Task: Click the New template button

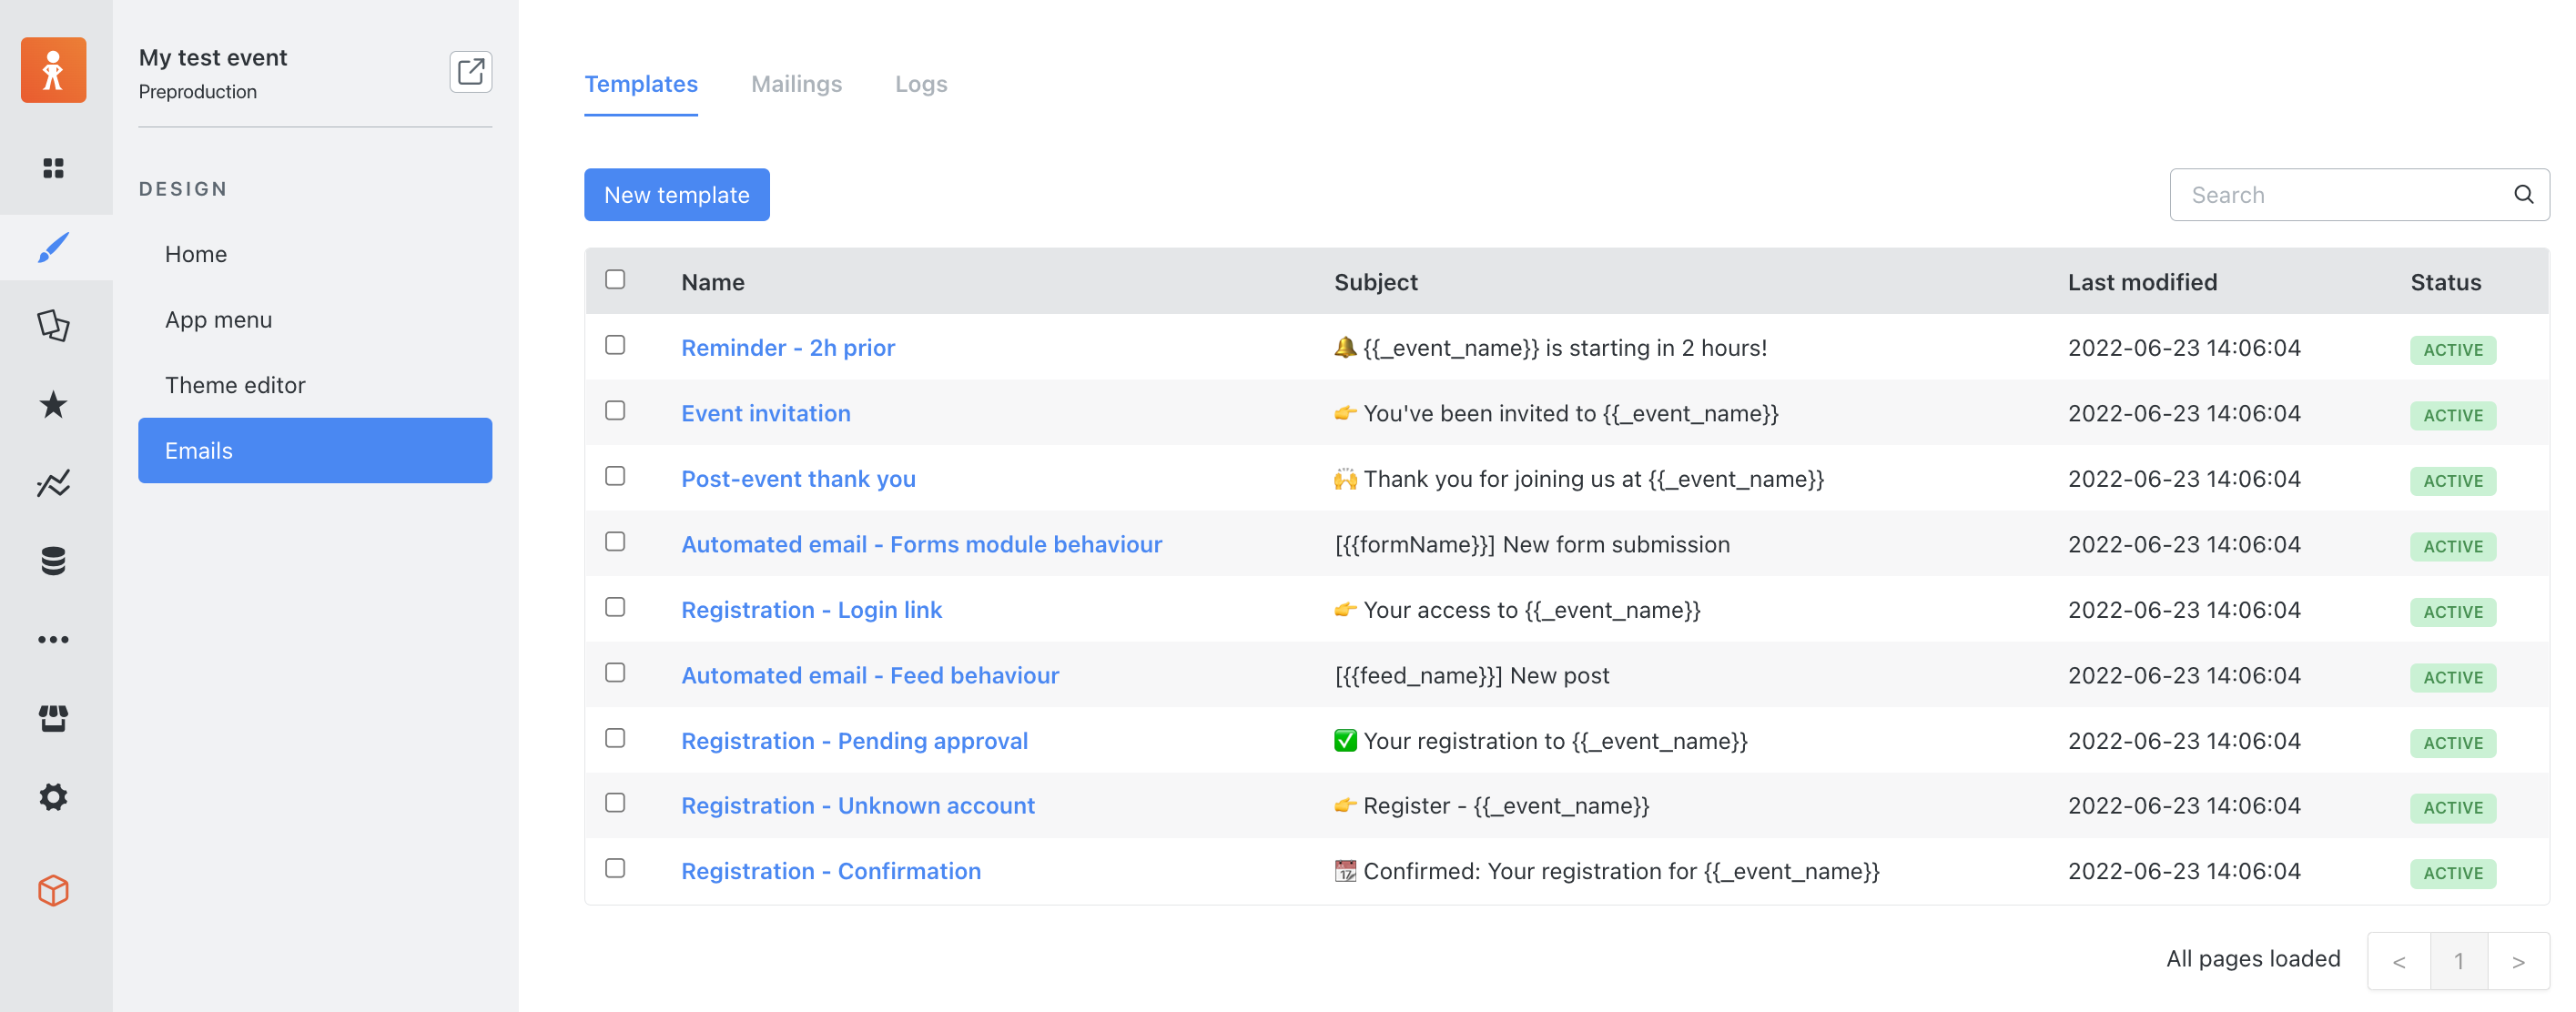Action: (677, 195)
